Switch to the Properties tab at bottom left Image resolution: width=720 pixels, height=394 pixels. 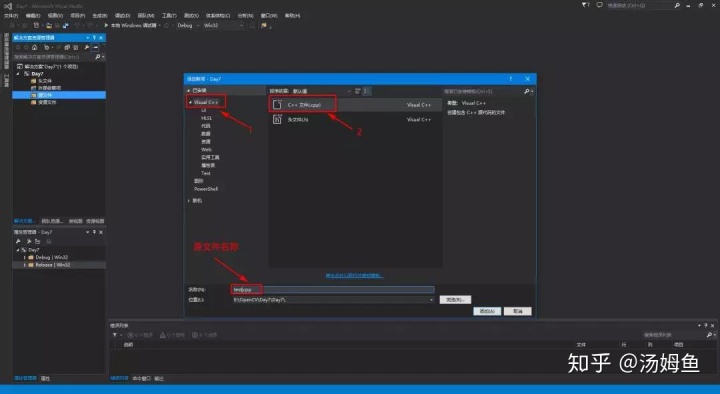(x=45, y=378)
